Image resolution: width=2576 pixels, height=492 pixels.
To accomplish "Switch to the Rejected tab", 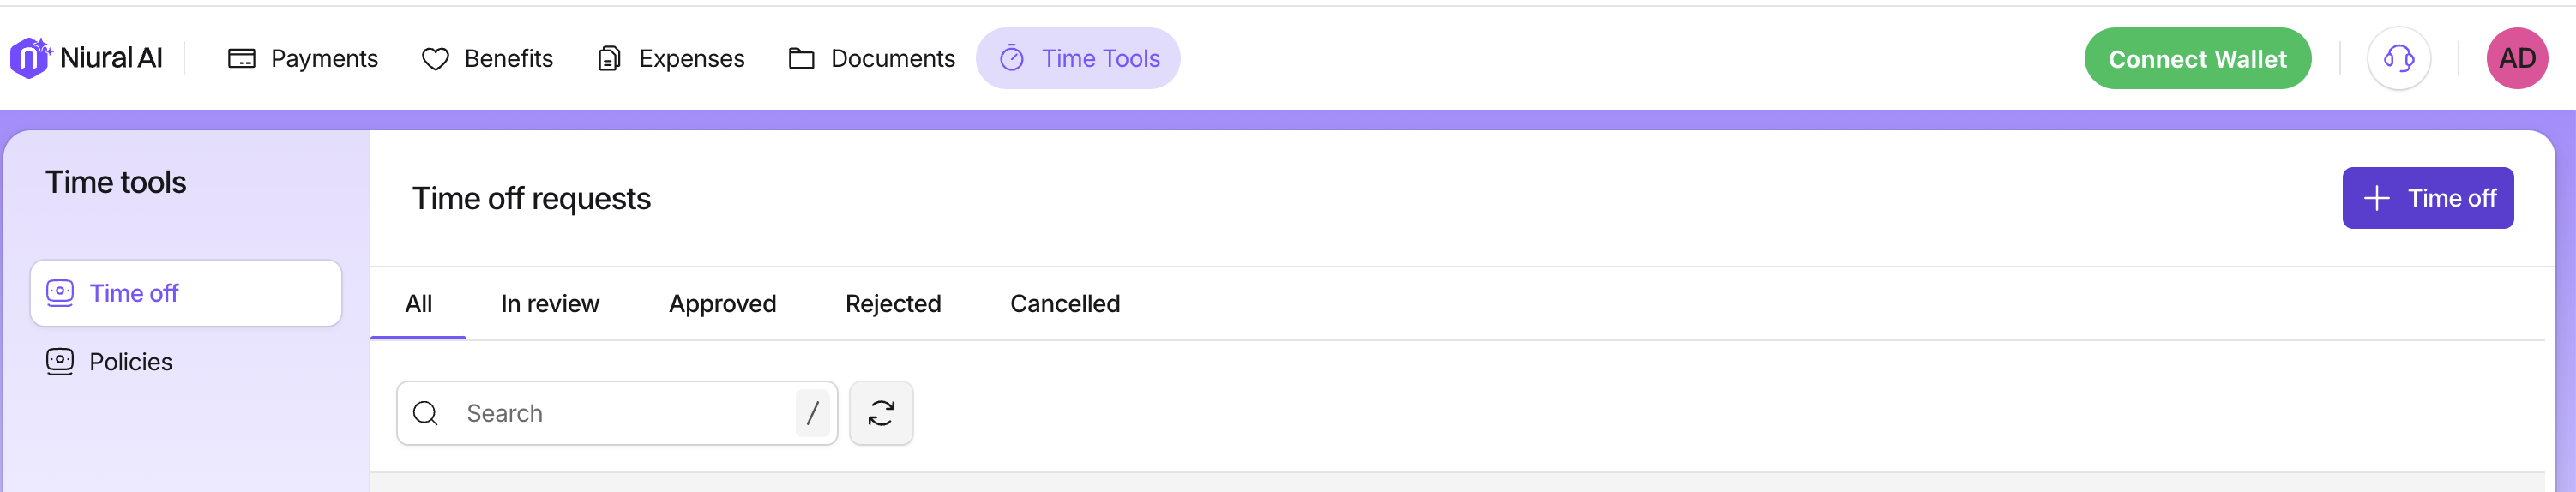I will click(x=892, y=304).
